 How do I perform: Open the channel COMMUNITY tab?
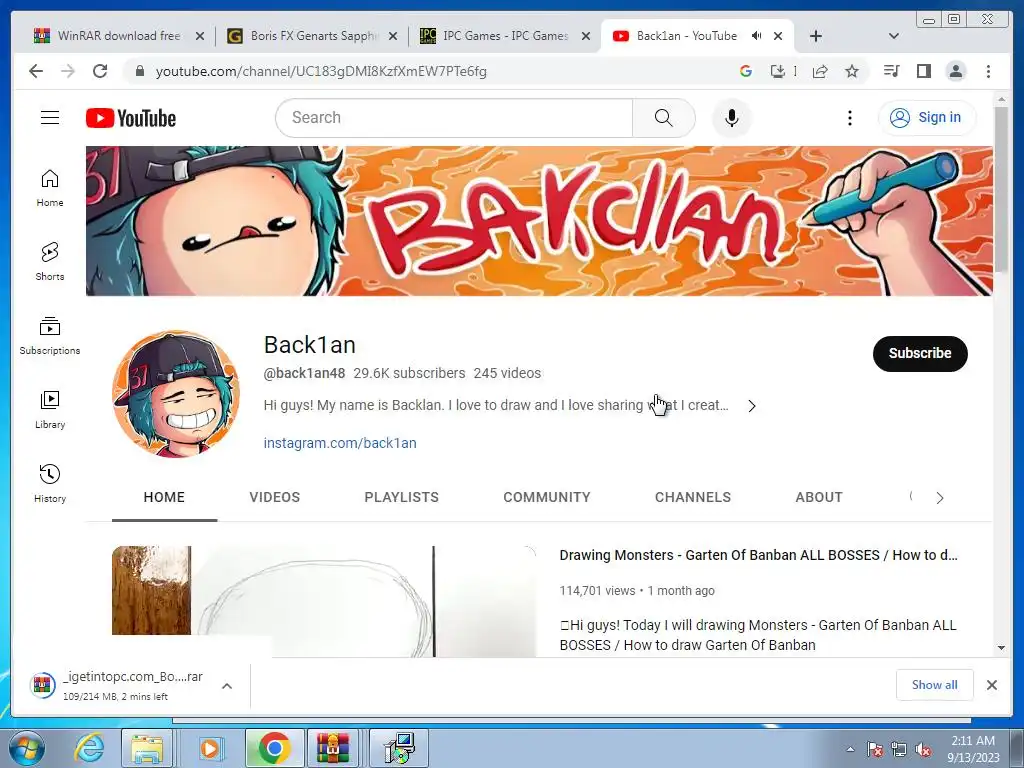click(547, 497)
